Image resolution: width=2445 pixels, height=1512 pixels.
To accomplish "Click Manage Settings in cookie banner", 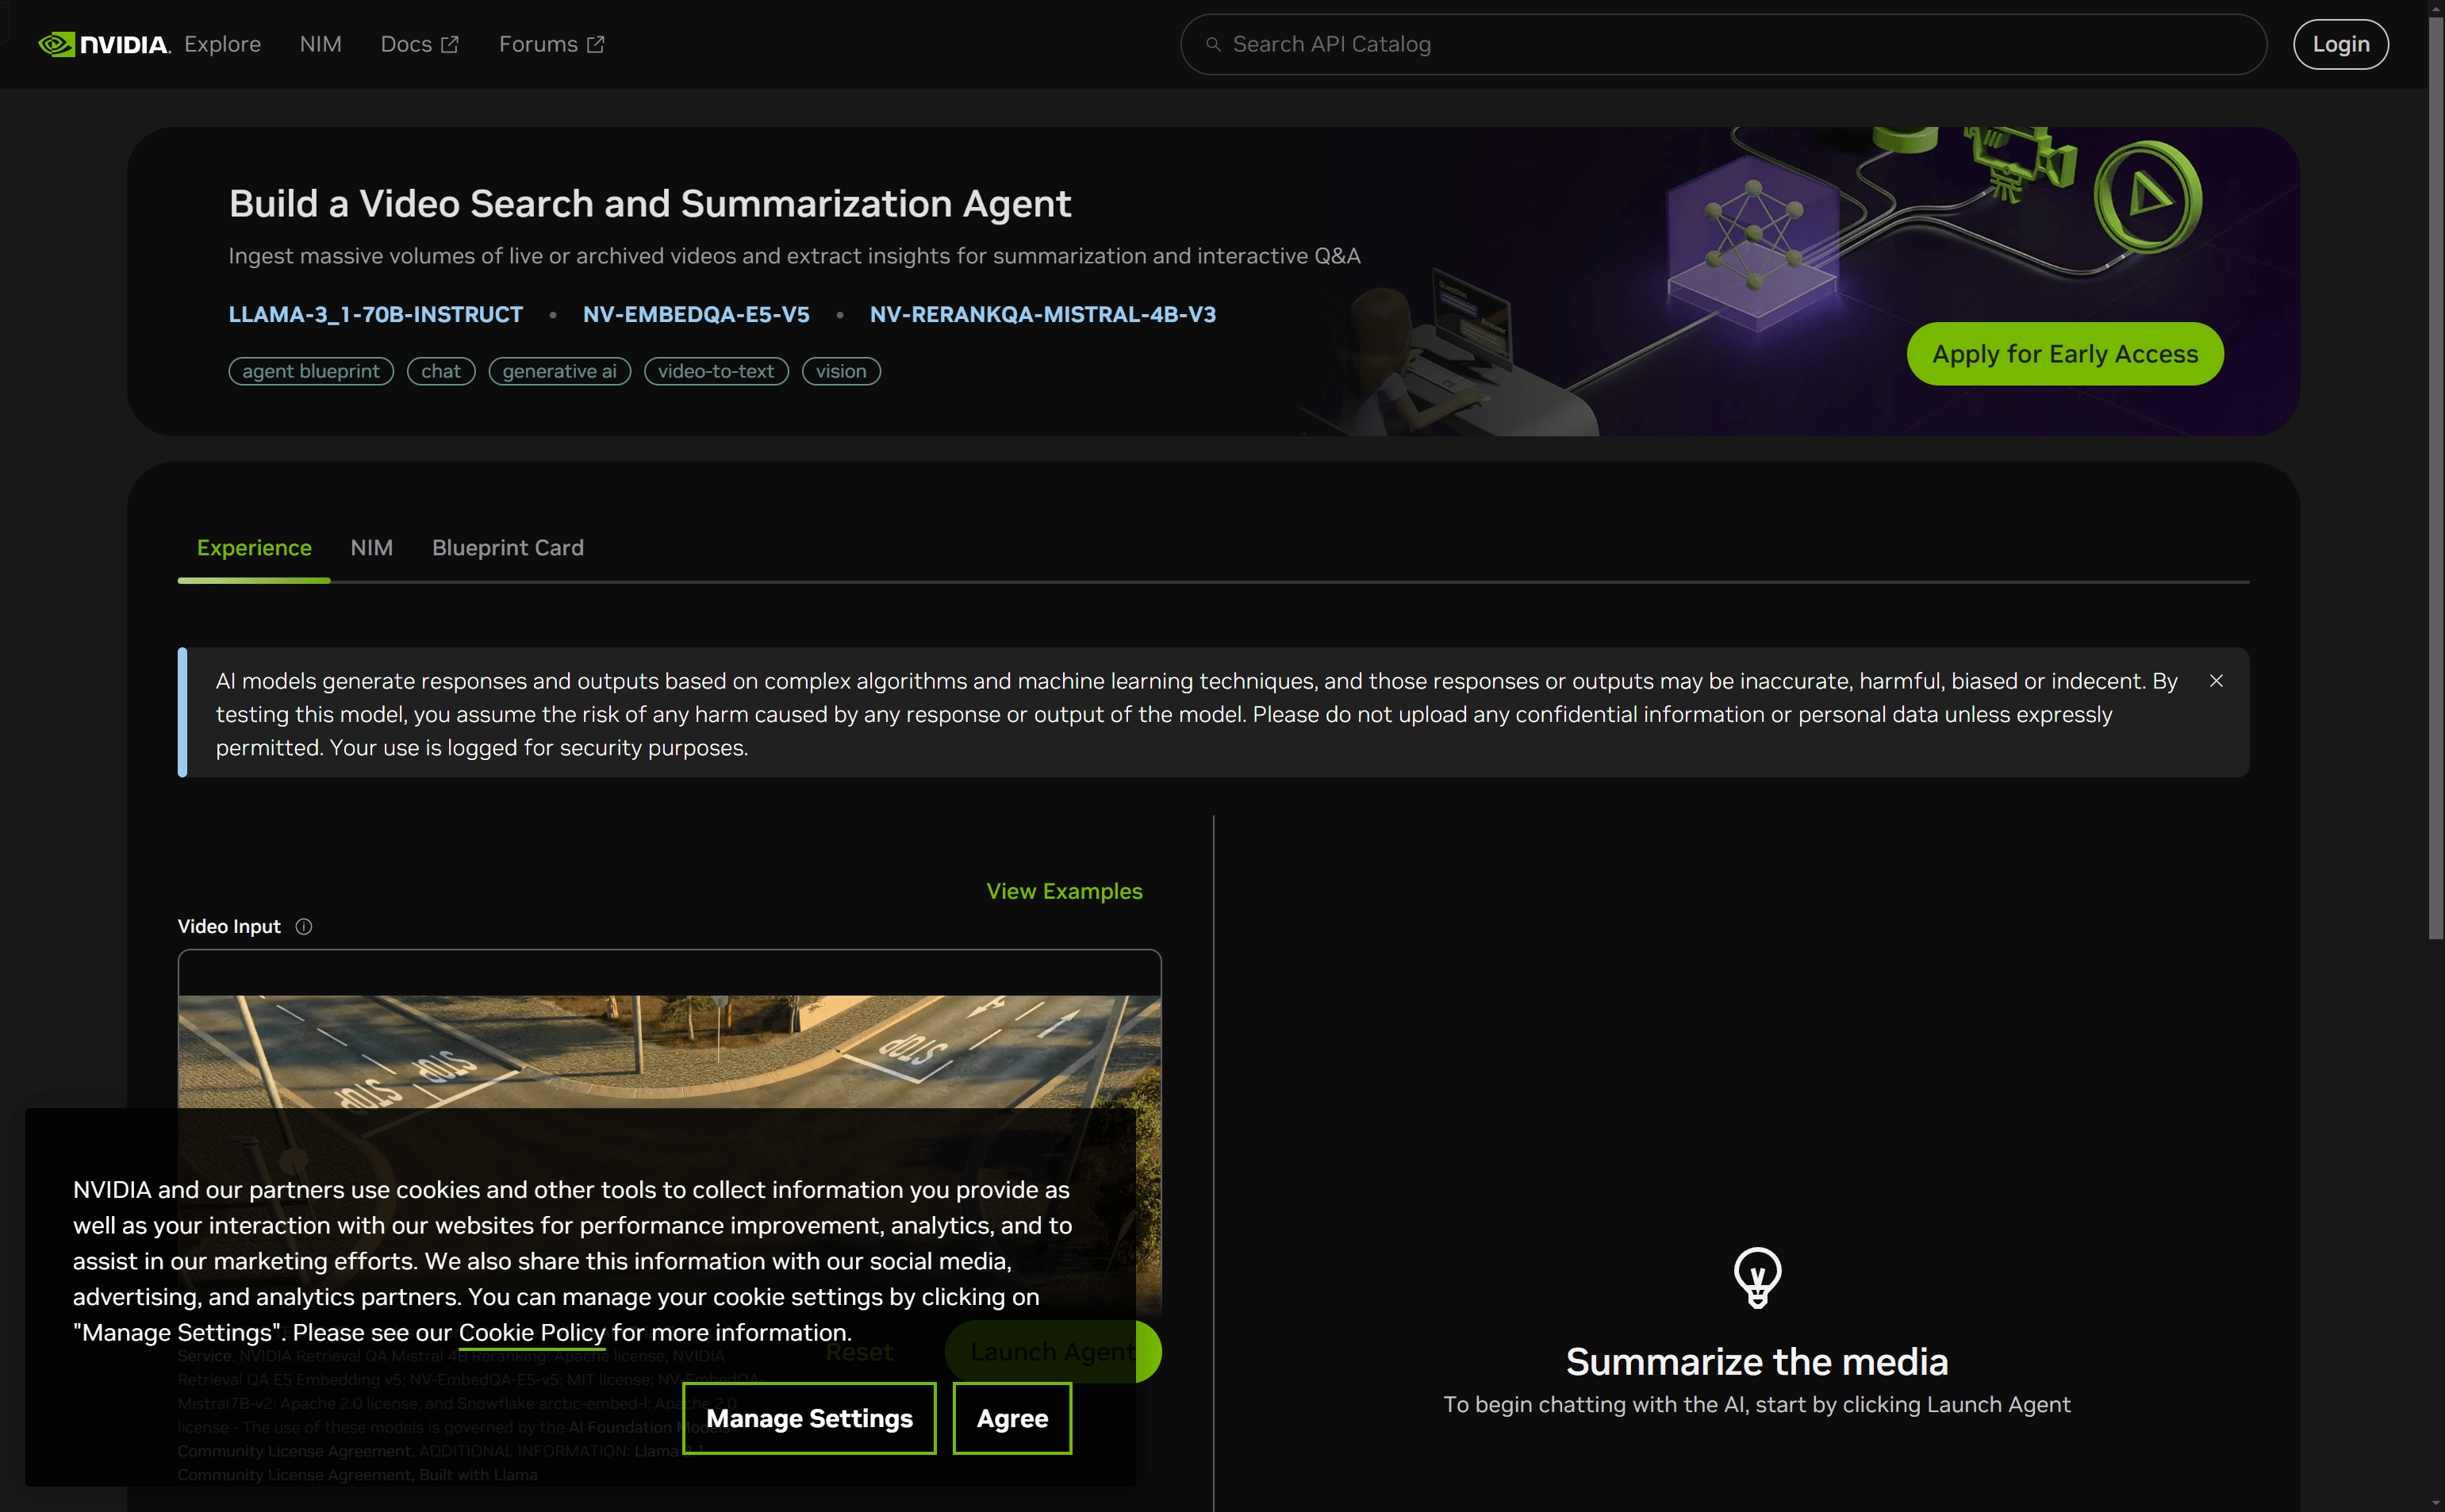I will pyautogui.click(x=809, y=1418).
